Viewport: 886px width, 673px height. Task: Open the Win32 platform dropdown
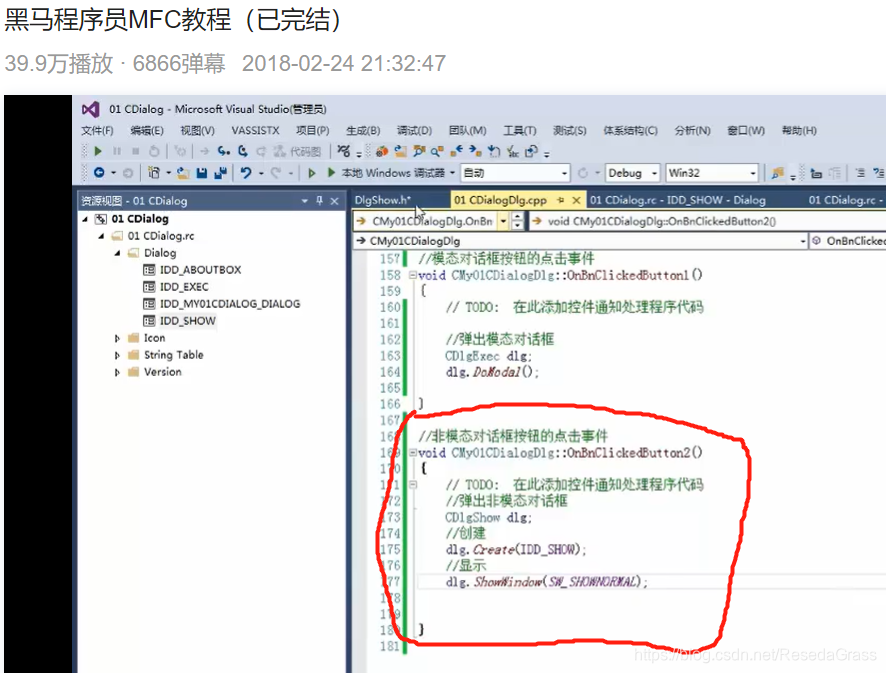[x=712, y=173]
